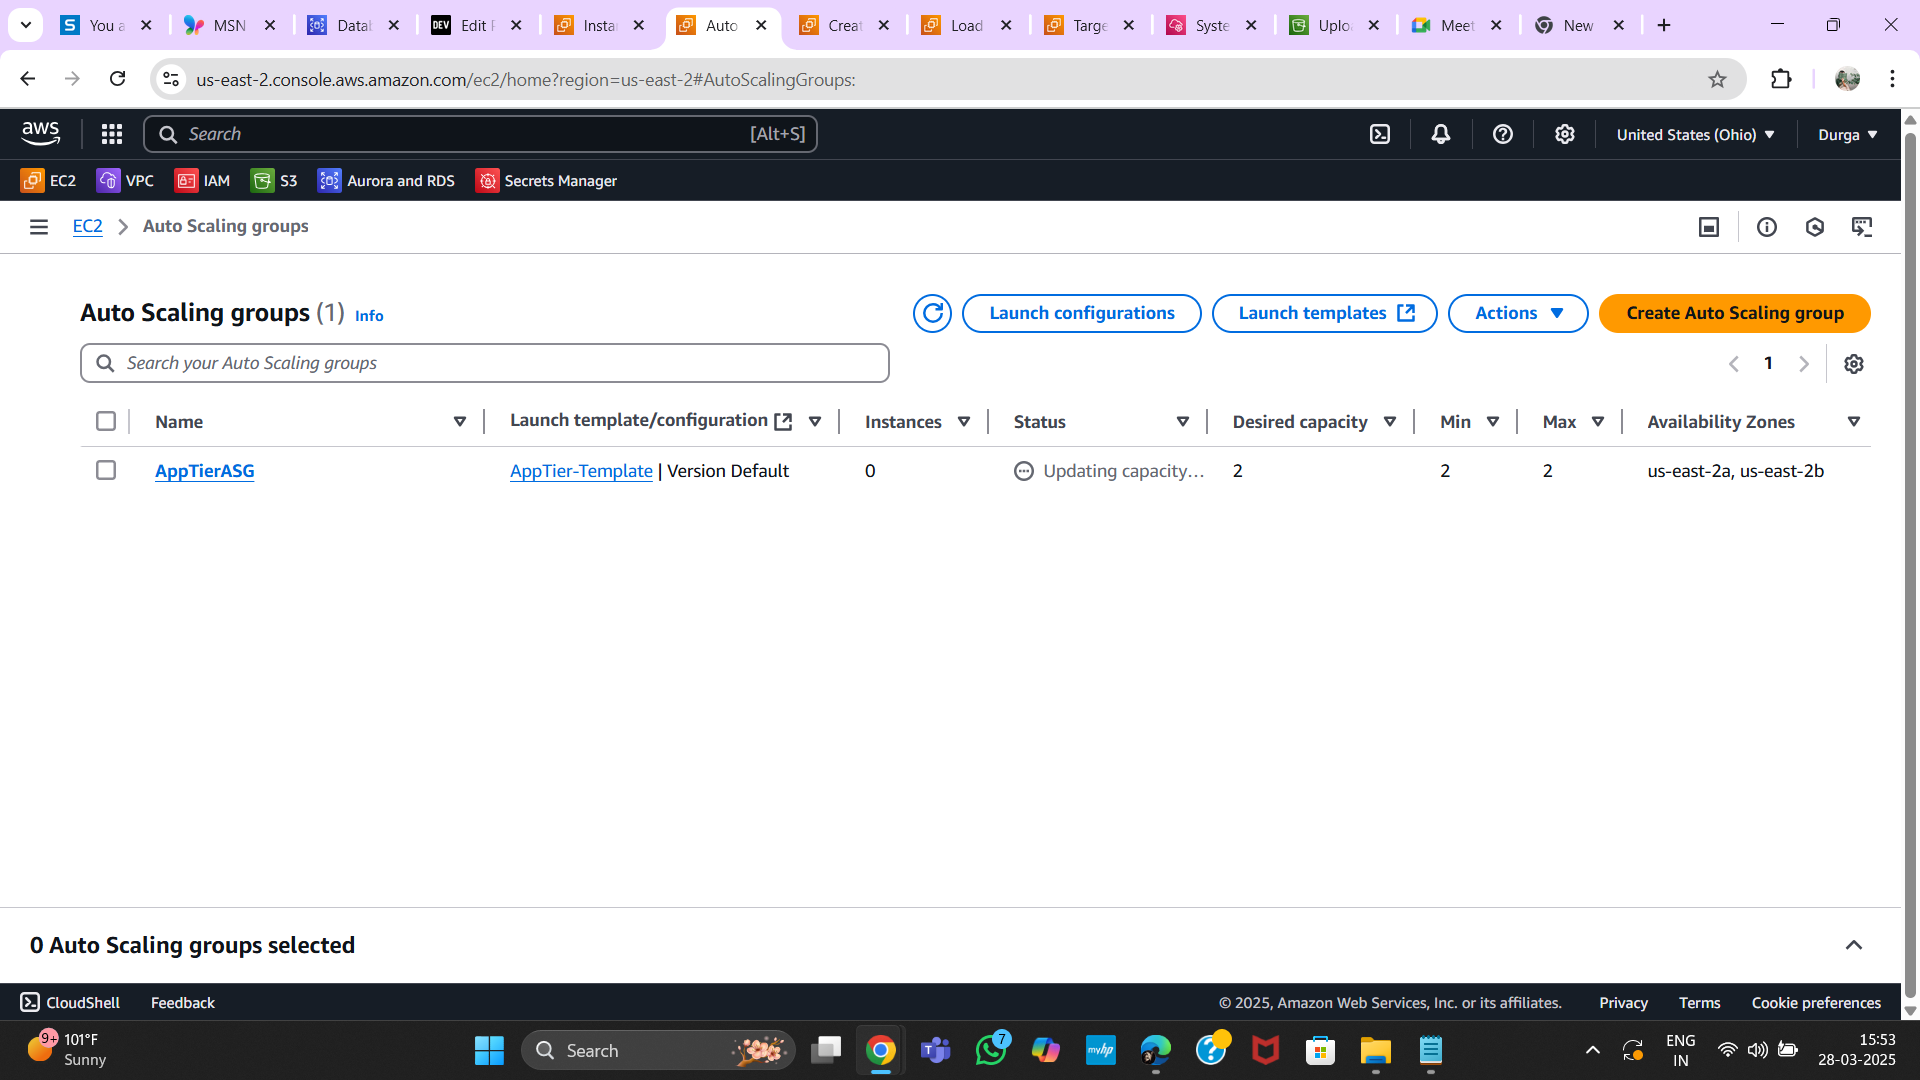The image size is (1920, 1080).
Task: Open CloudShell from the top navigation bar
Action: coord(1380,134)
